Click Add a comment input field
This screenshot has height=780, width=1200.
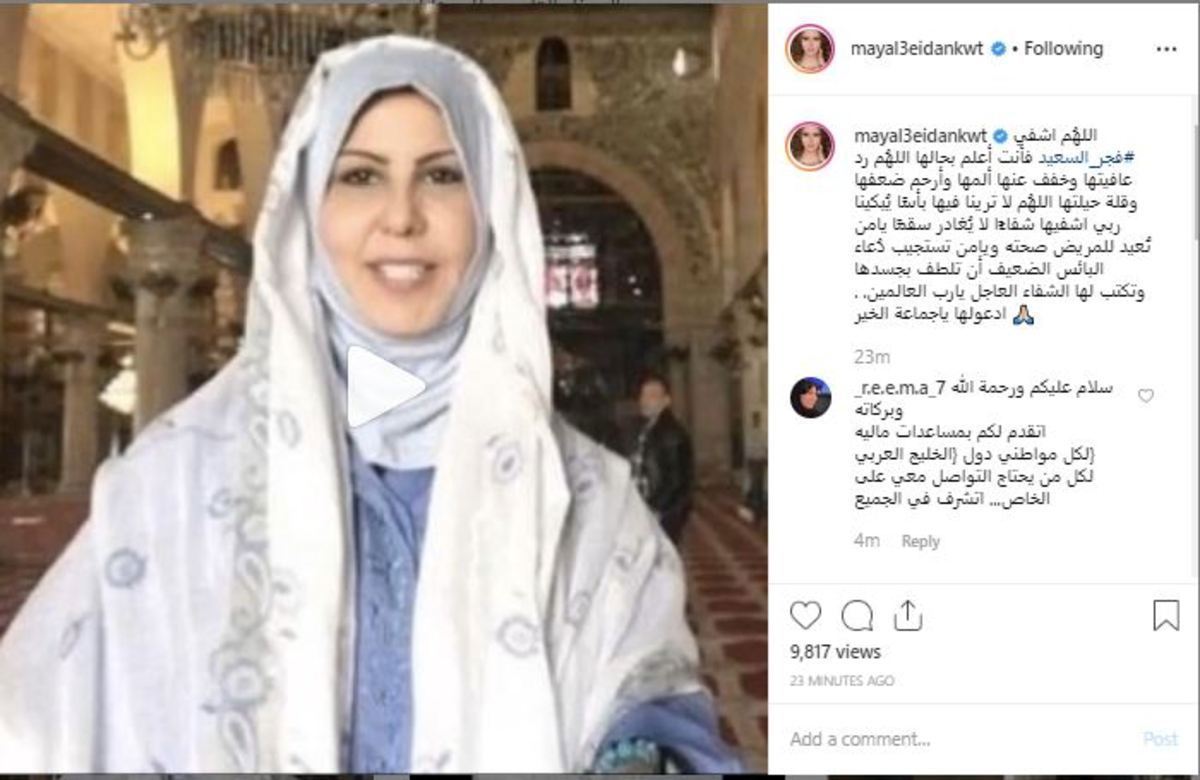960,739
